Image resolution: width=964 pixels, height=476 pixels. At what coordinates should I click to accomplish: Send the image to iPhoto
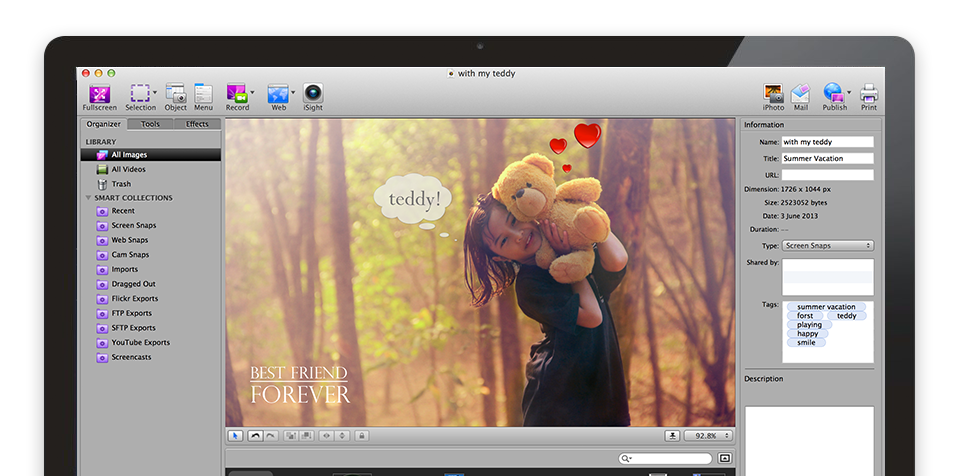click(x=773, y=94)
